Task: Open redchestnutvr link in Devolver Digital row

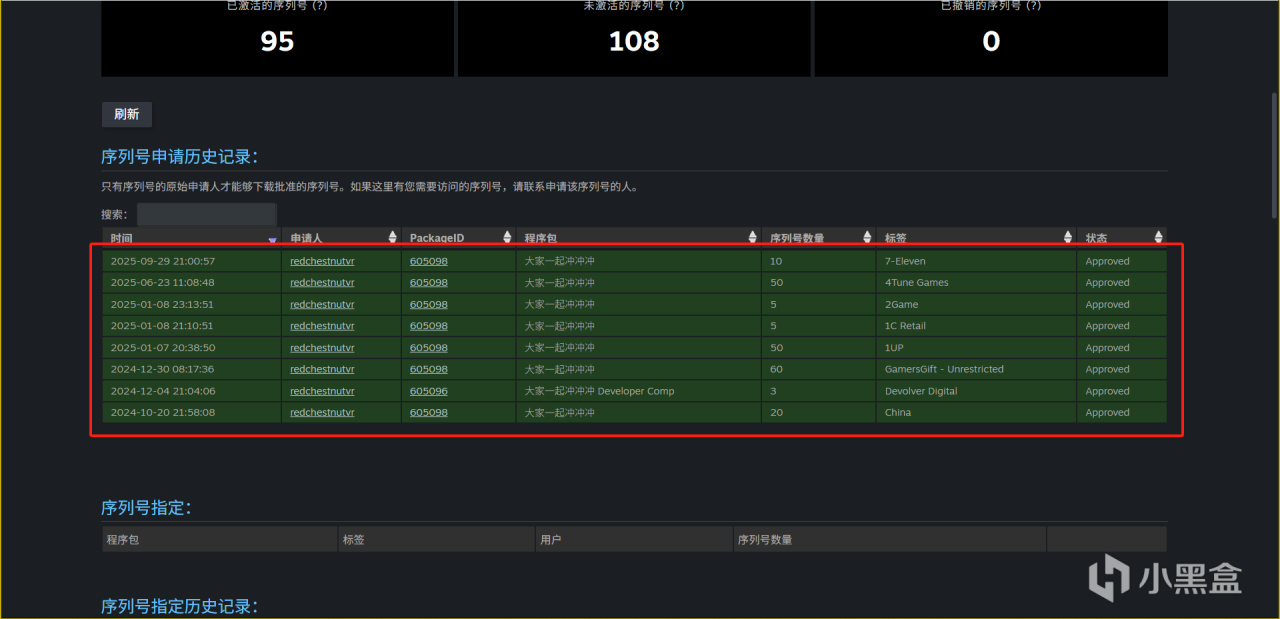Action: point(322,391)
